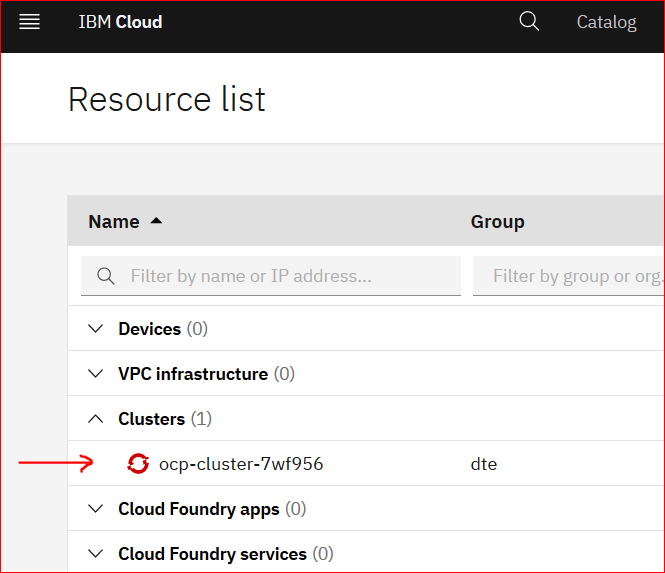Click the Clusters (1) label
665x573 pixels.
point(165,419)
